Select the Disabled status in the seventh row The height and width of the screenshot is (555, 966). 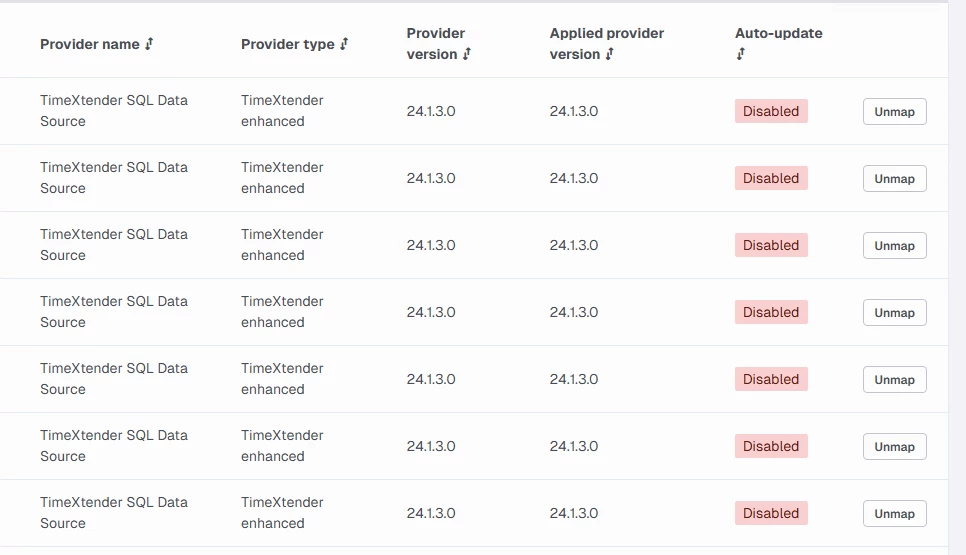pyautogui.click(x=771, y=513)
